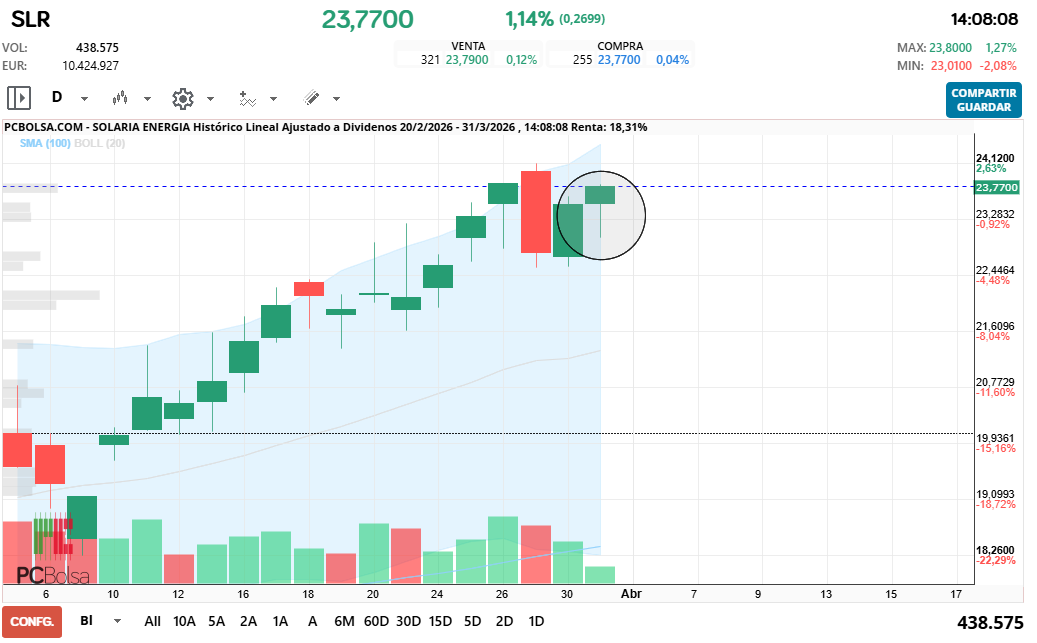Click the add indicator icon
The image size is (1037, 643).
(247, 98)
